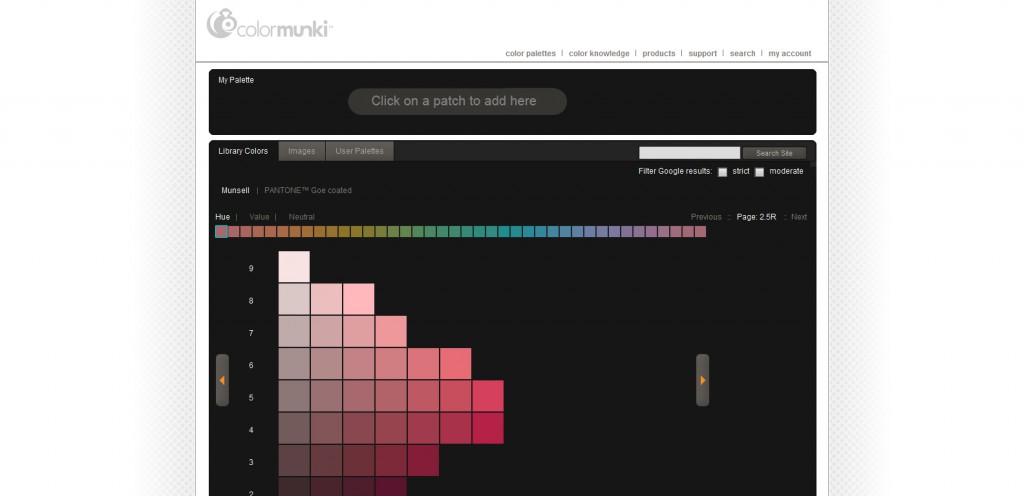Enable the moderate Google filter checkbox

pos(759,172)
